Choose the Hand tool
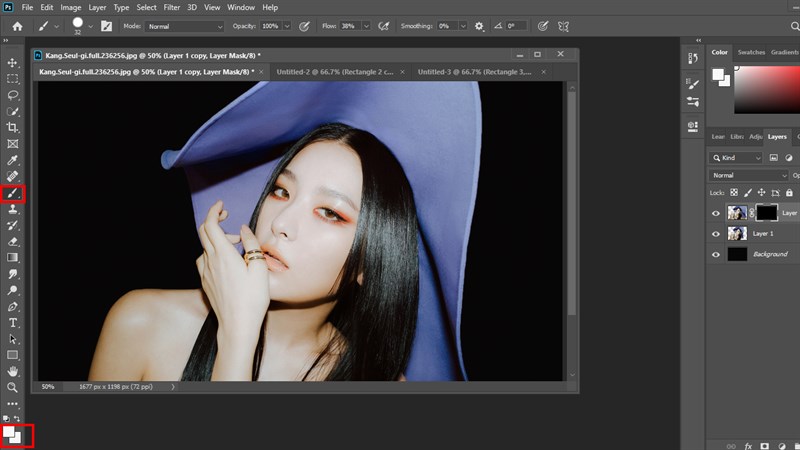 pos(13,371)
